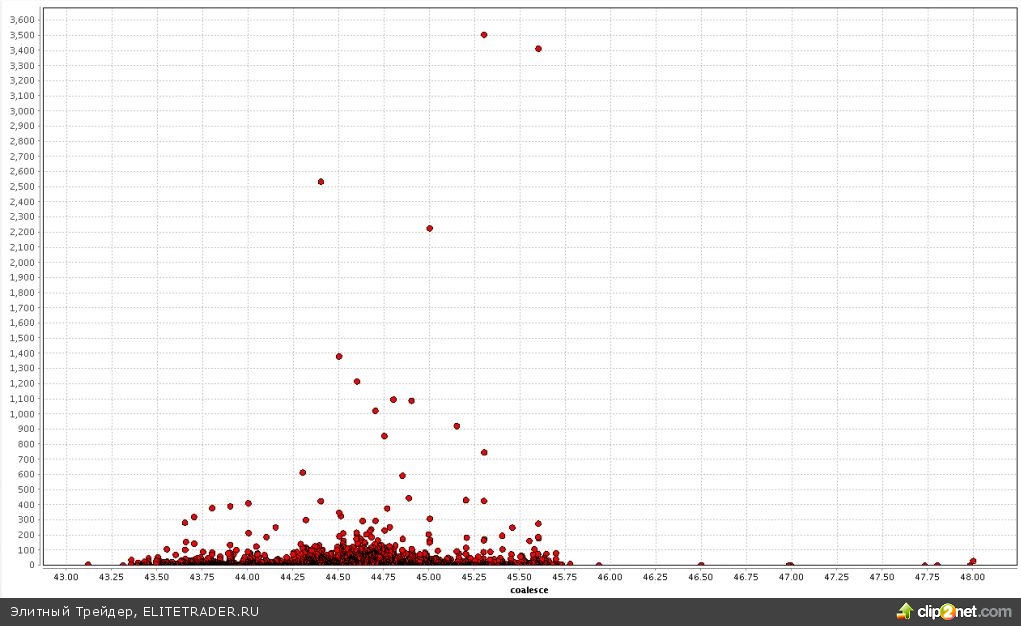1021x626 pixels.
Task: Select the 43.00 x-axis tick label
Action: (66, 577)
